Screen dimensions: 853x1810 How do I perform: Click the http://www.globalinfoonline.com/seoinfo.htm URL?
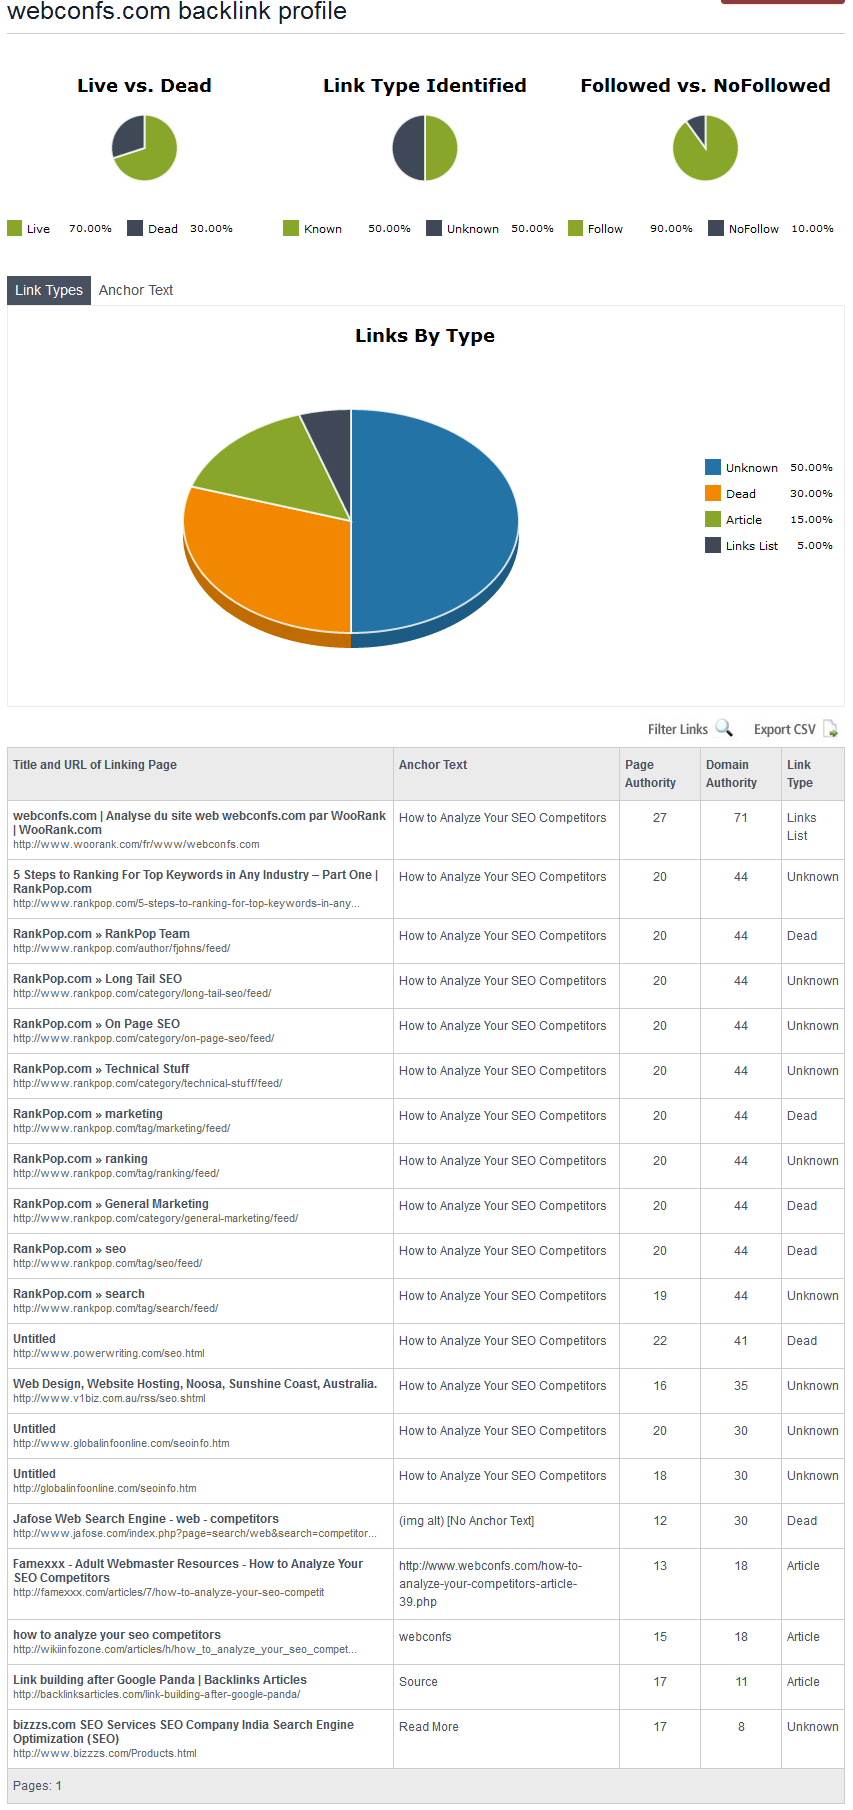[121, 1444]
